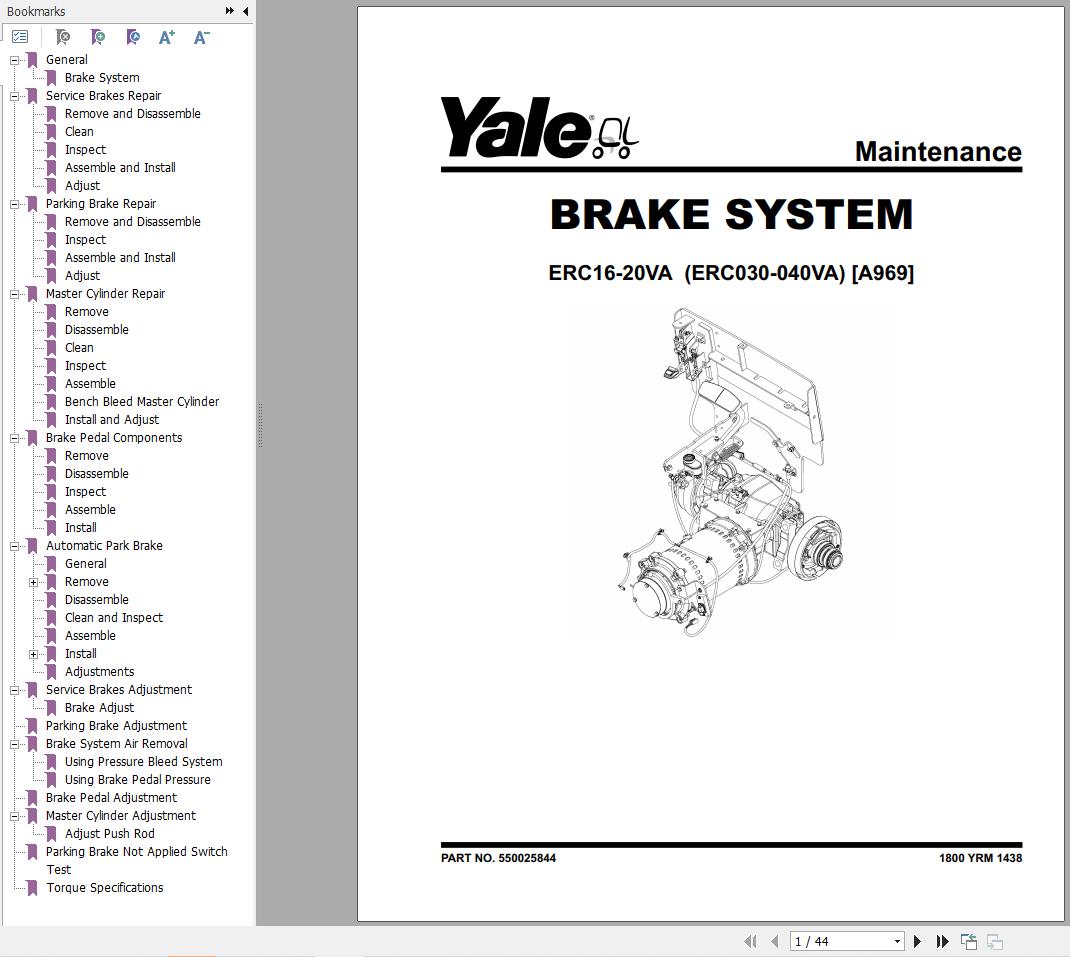This screenshot has height=957, width=1070.
Task: Collapse the Parking Brake Repair group
Action: pyautogui.click(x=14, y=204)
